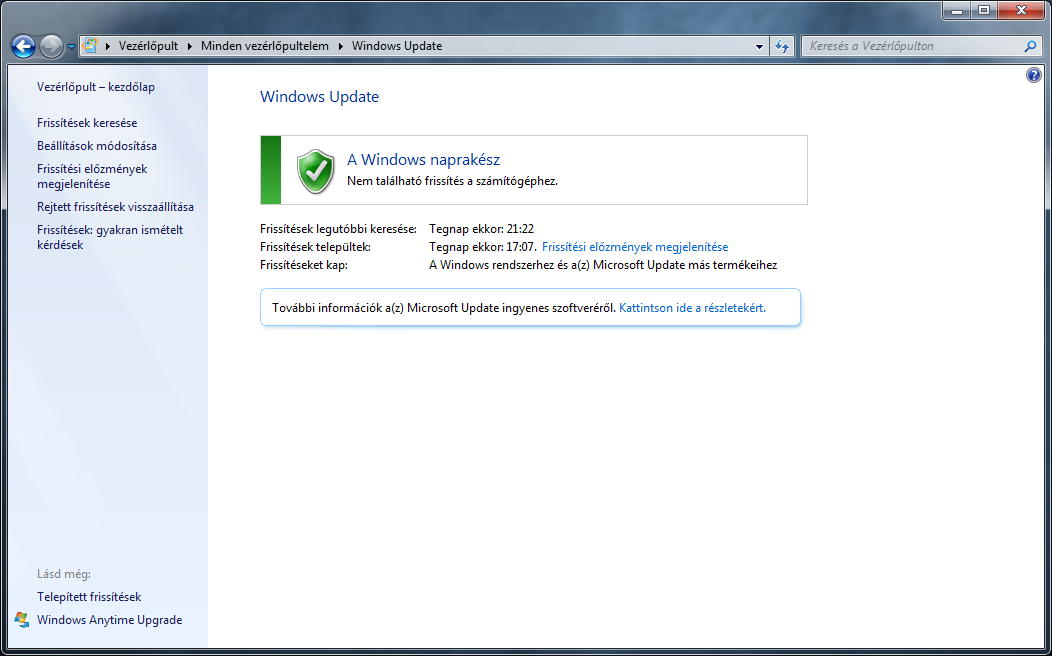Click the Tegnap ekkor: 21:22 value
The image size is (1052, 656).
coord(482,229)
